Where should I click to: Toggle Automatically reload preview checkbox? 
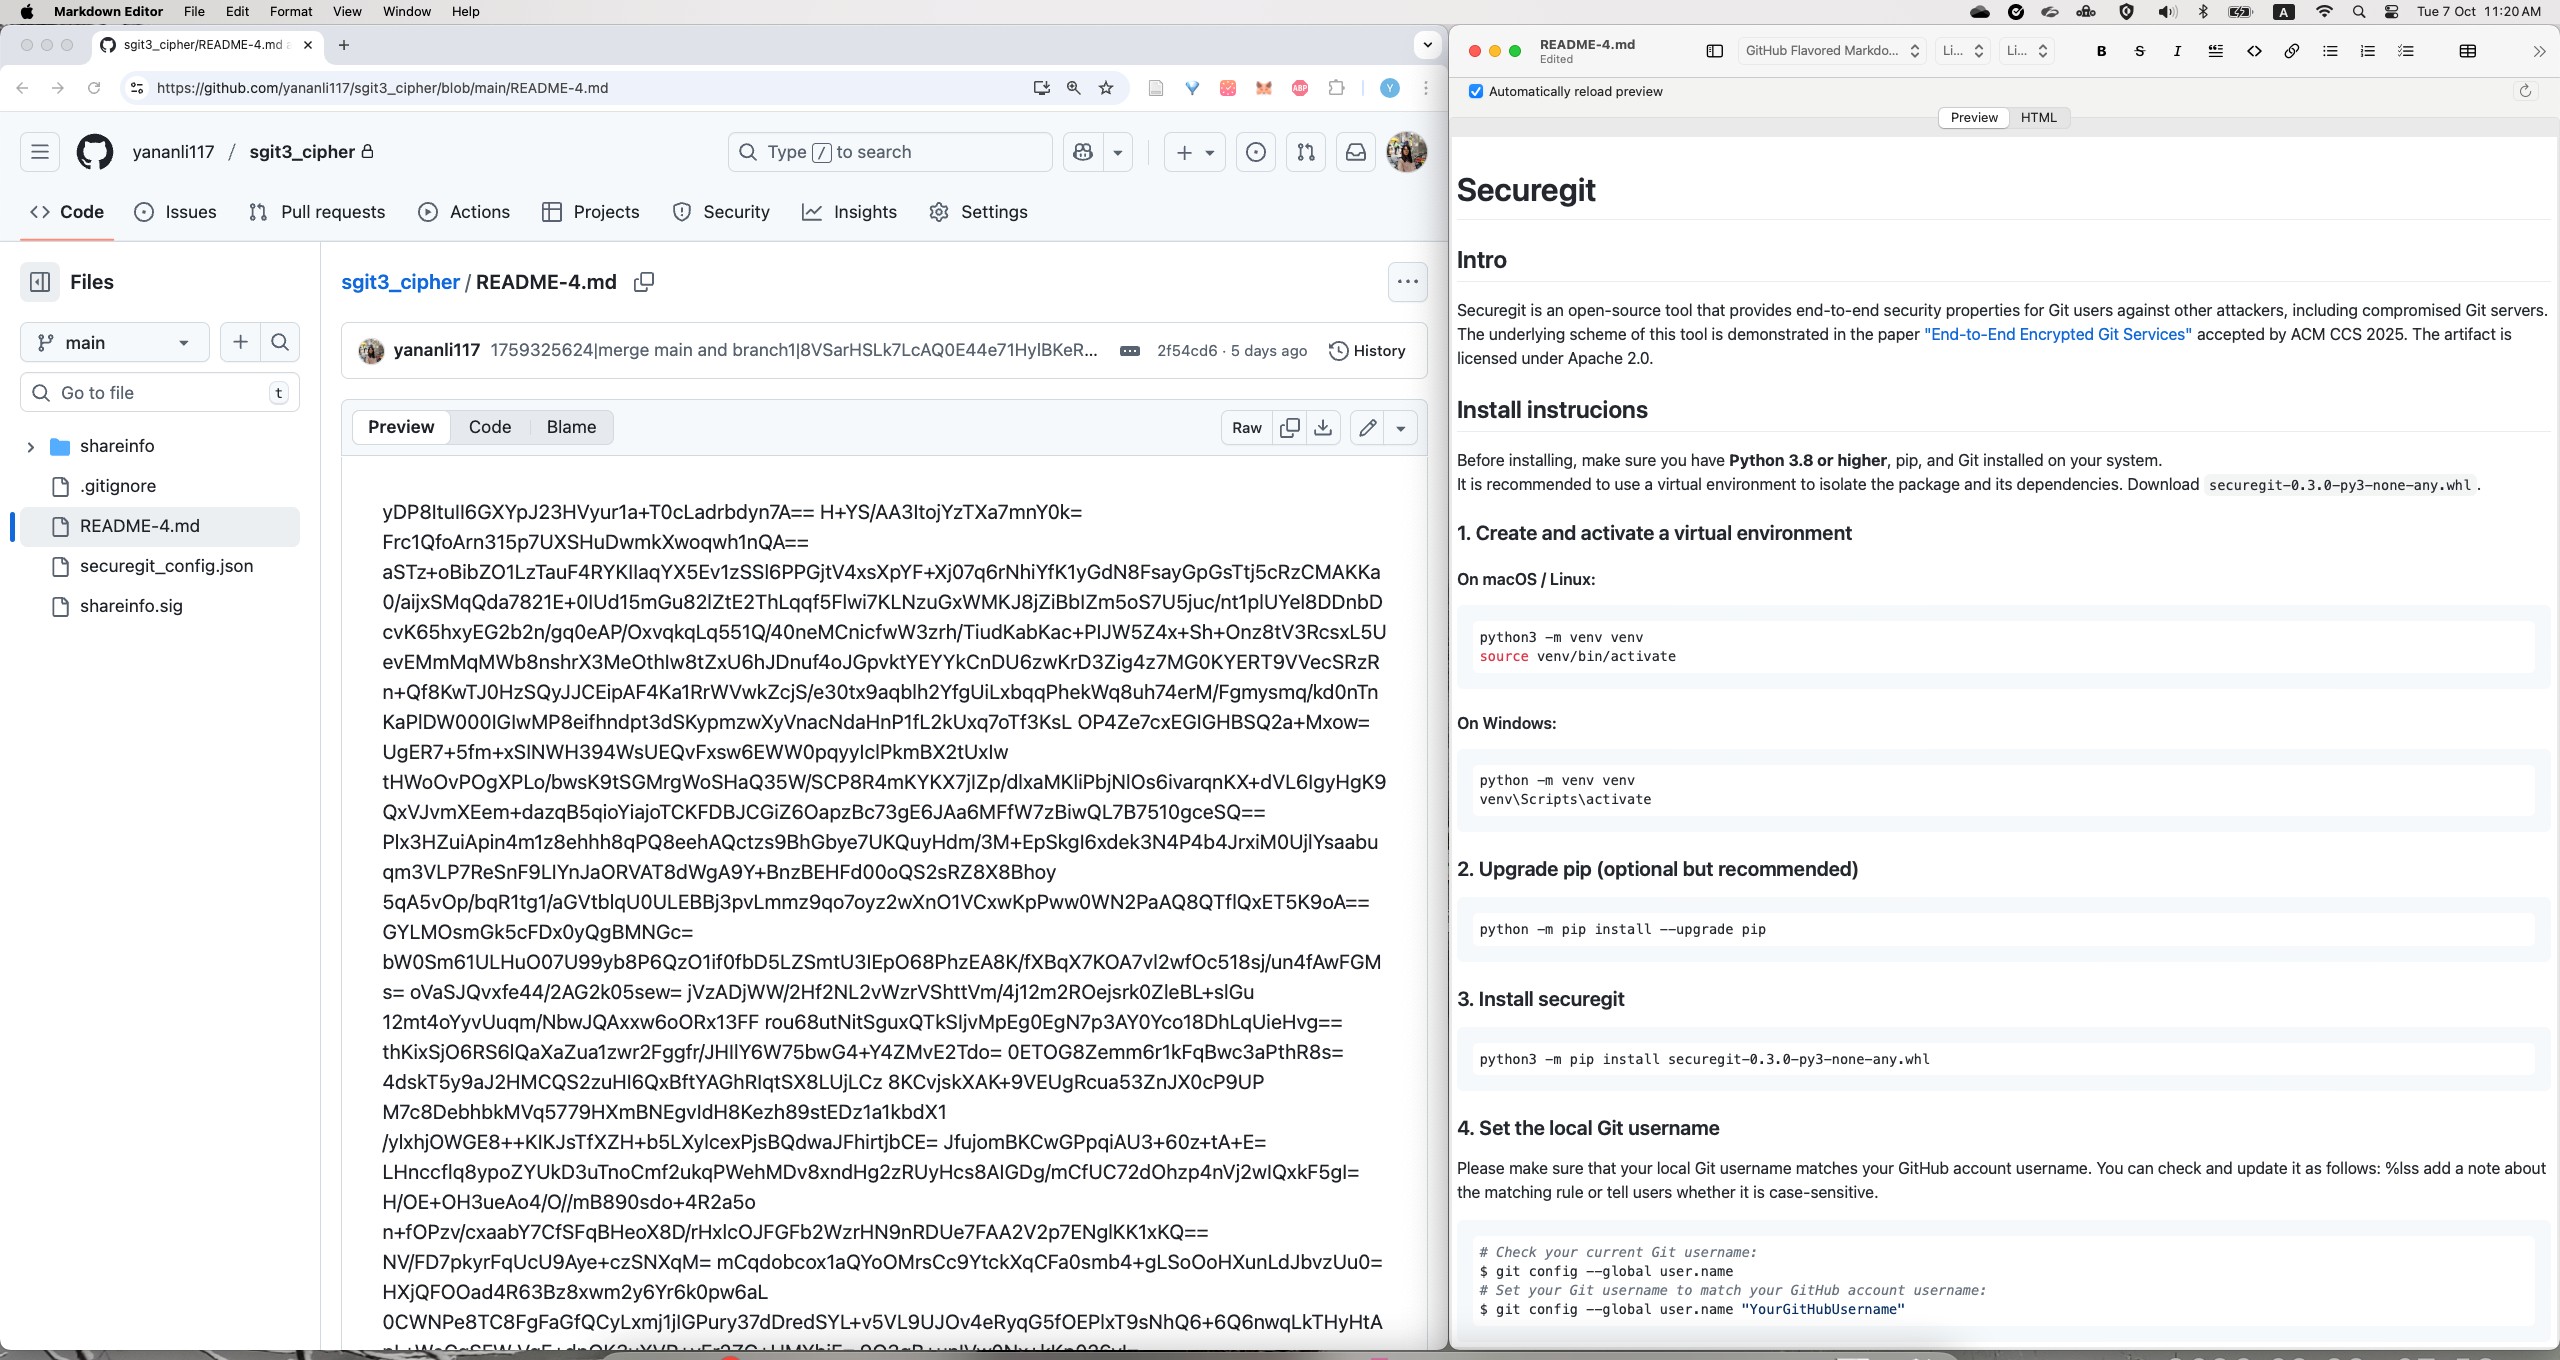coord(1476,92)
